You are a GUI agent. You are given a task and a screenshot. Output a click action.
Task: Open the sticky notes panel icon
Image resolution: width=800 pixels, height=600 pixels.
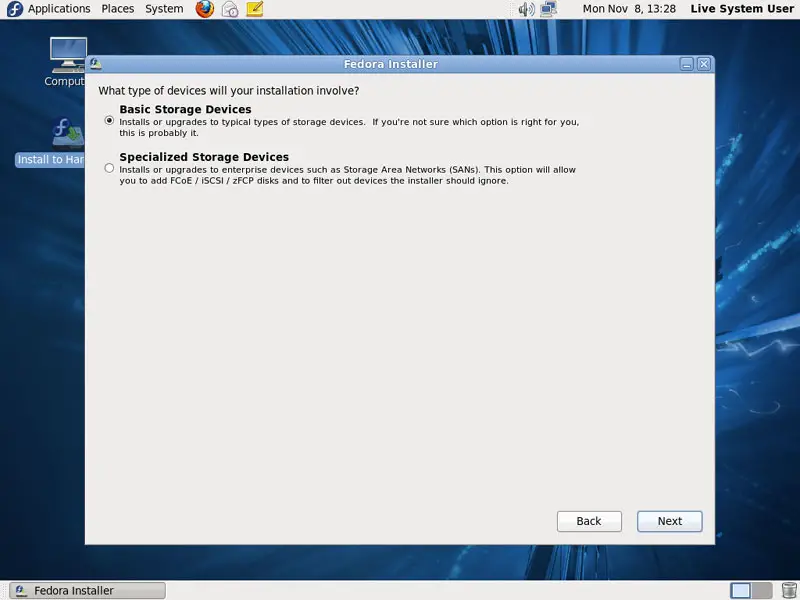(x=255, y=9)
